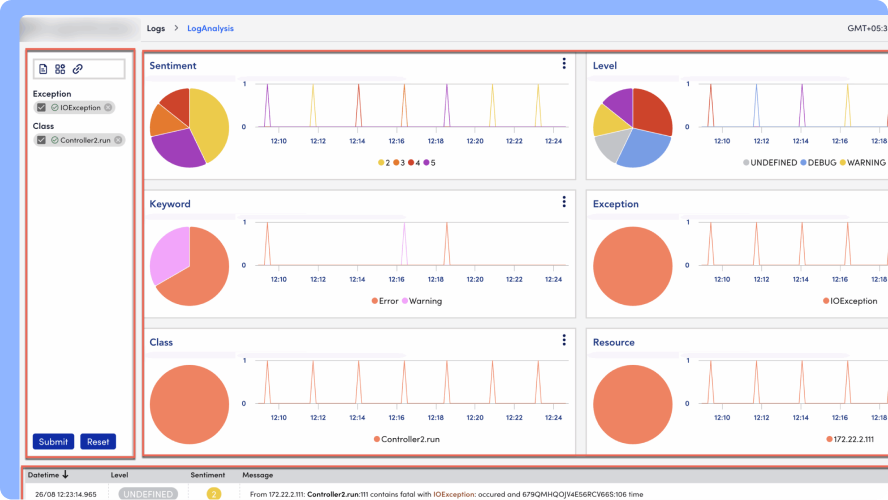
Task: Click the Error legend entry under Keyword
Action: [385, 301]
